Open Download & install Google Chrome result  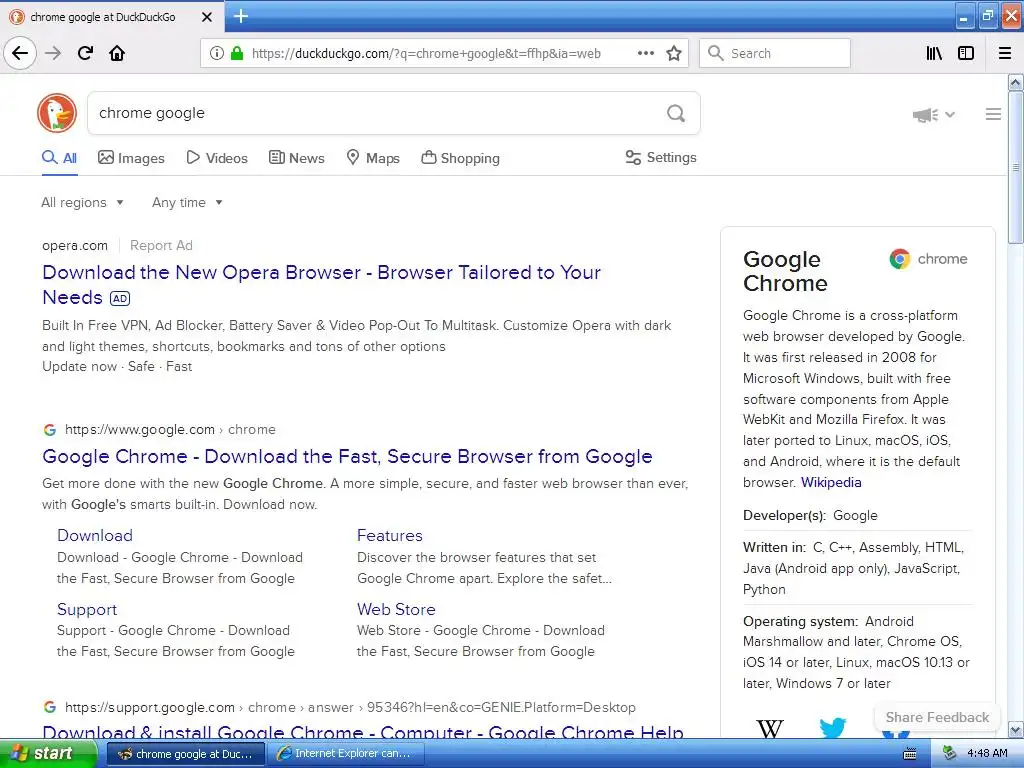[363, 732]
